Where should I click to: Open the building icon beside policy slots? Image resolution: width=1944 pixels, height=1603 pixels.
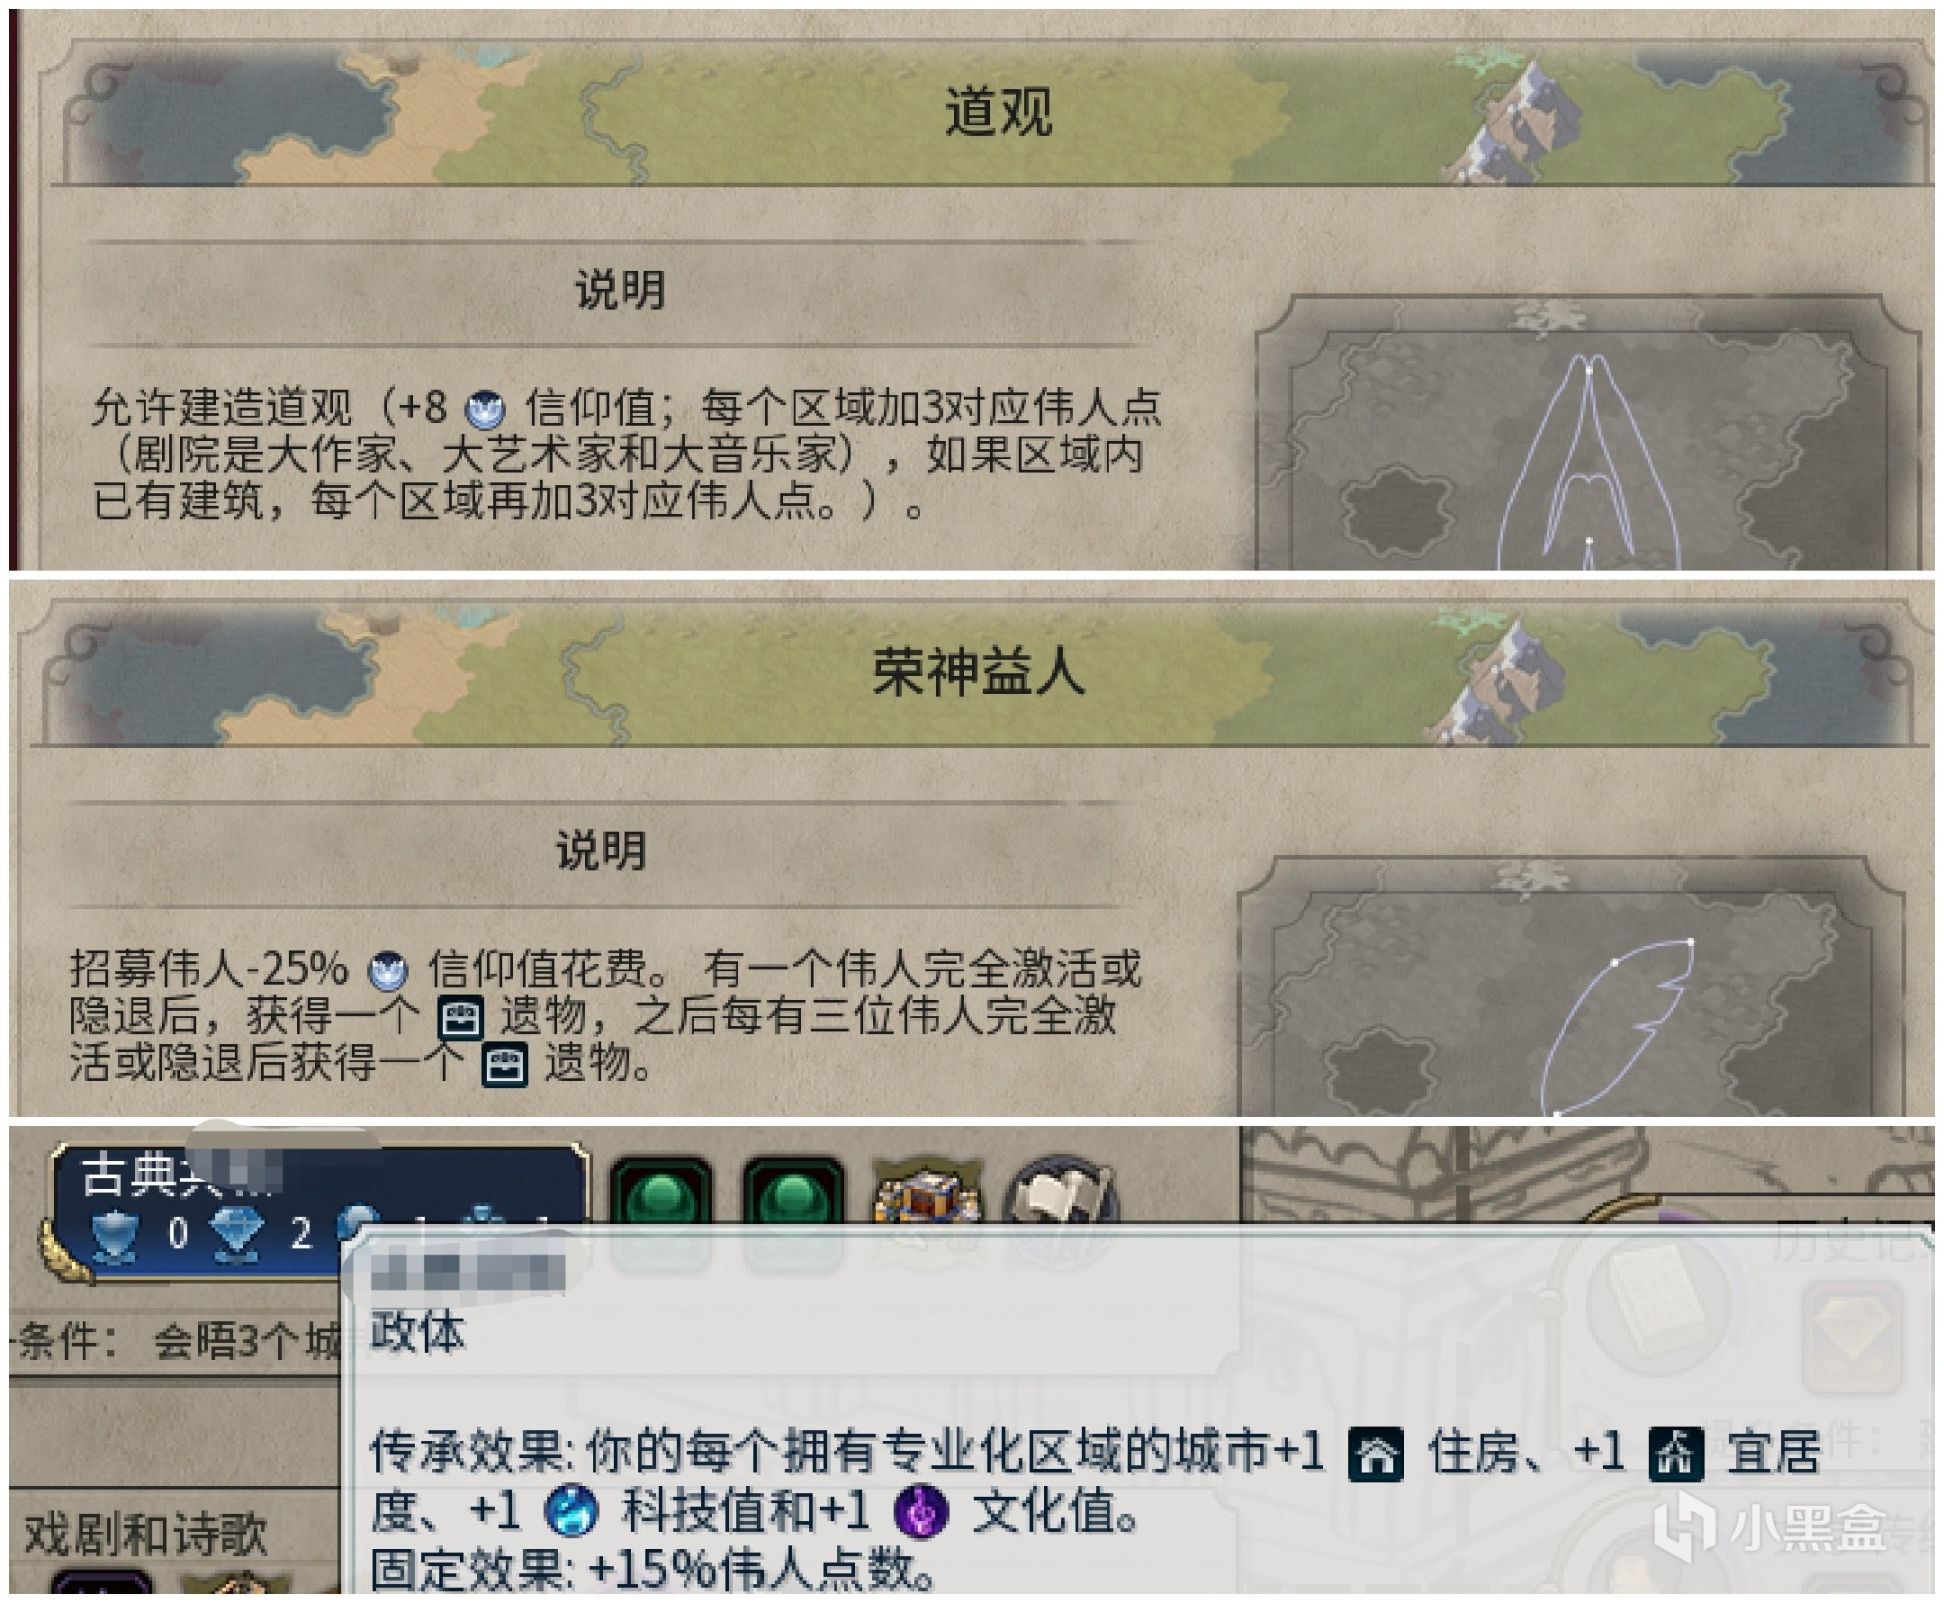(x=926, y=1194)
